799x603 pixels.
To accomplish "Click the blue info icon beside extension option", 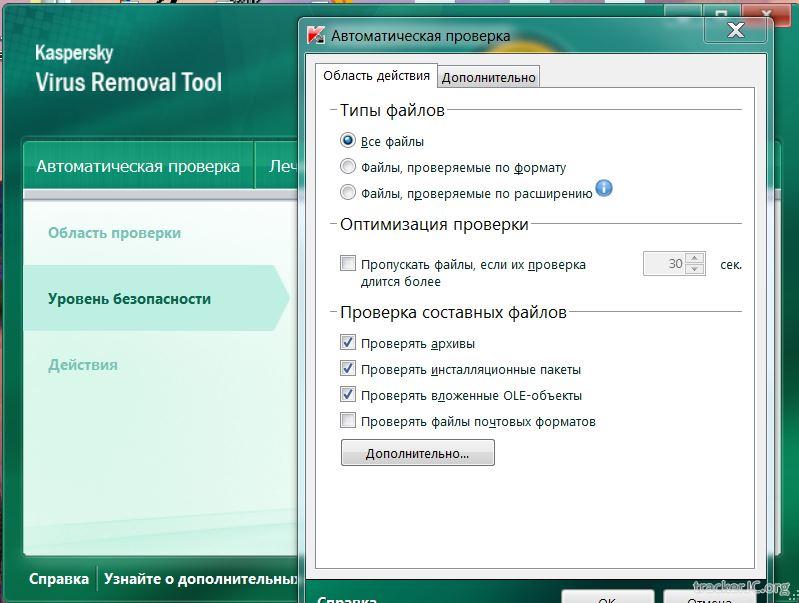I will [x=604, y=188].
